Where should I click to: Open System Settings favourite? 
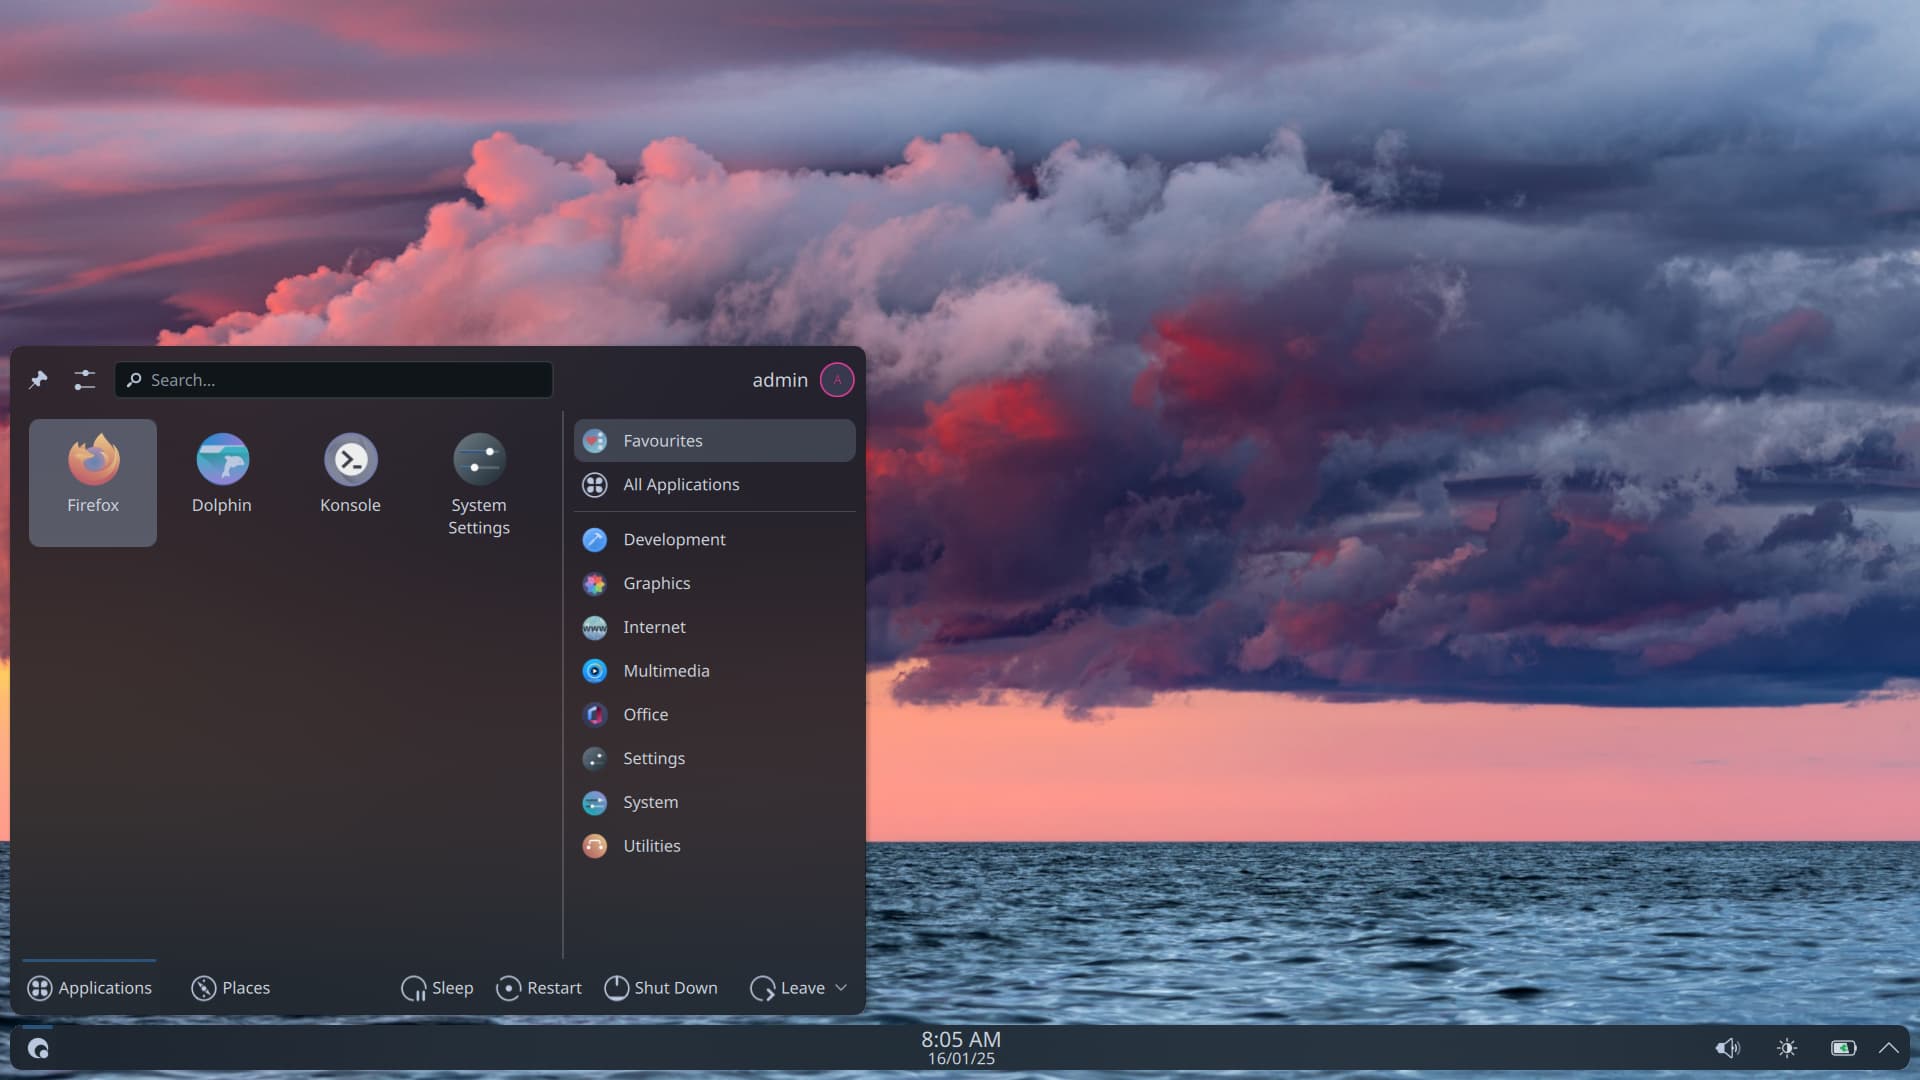pos(478,482)
